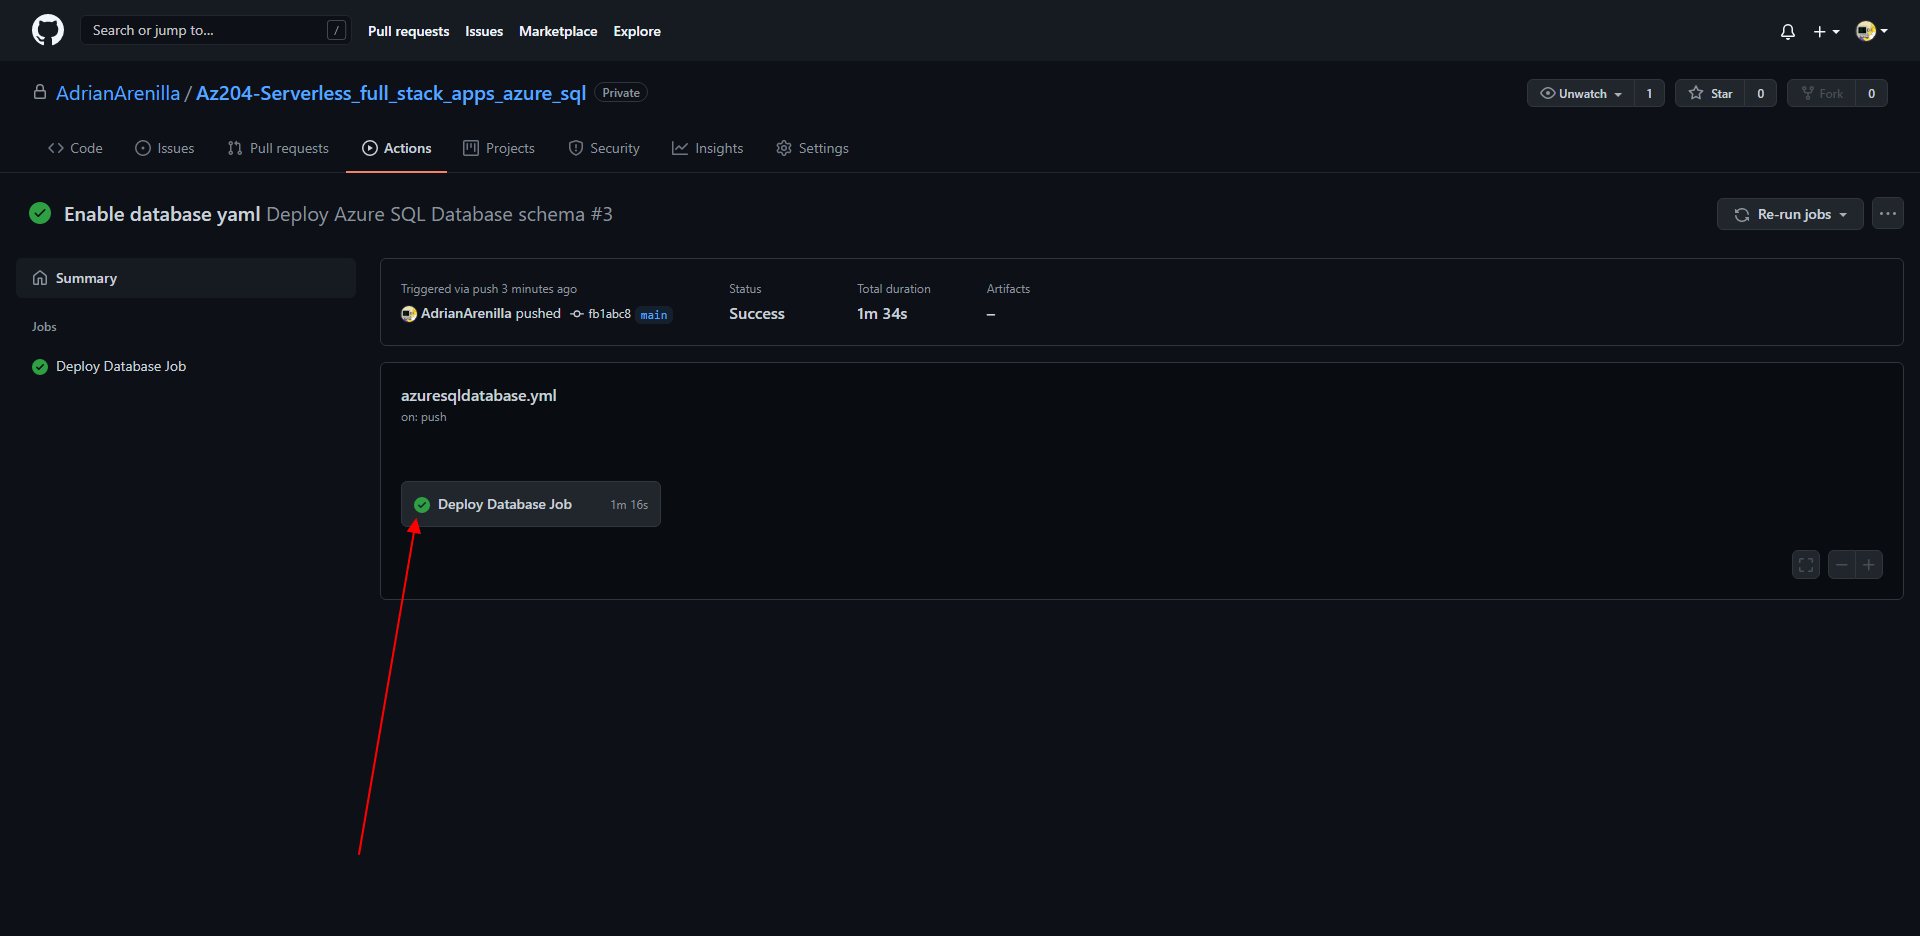
Task: Open the AdrianArenilla owner link
Action: (118, 93)
